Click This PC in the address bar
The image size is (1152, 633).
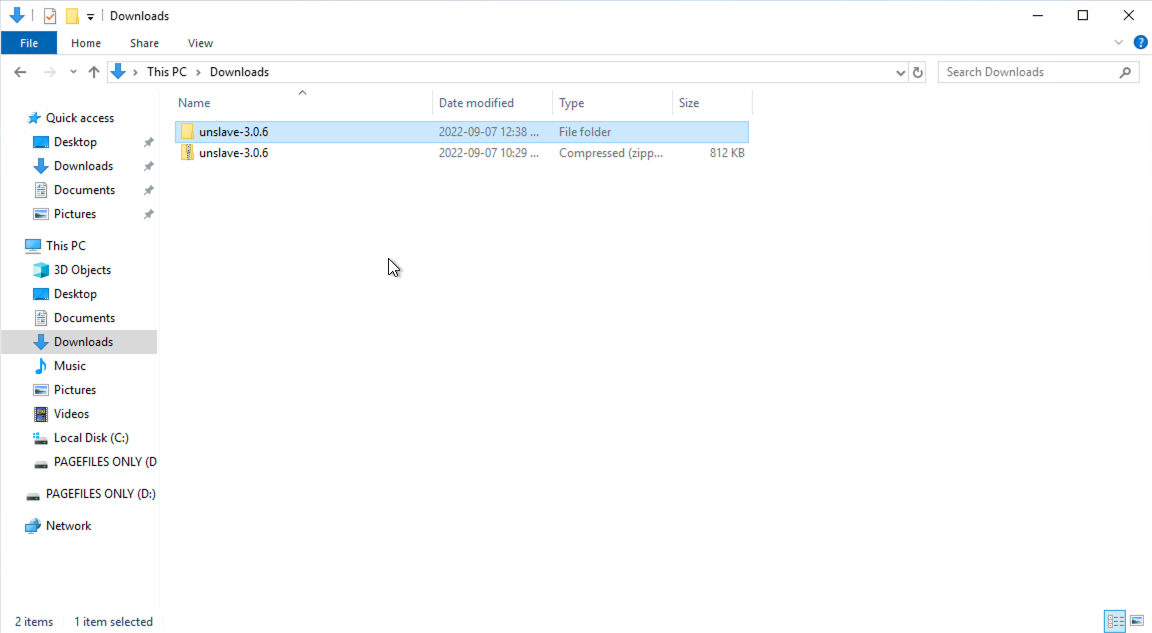click(x=167, y=72)
